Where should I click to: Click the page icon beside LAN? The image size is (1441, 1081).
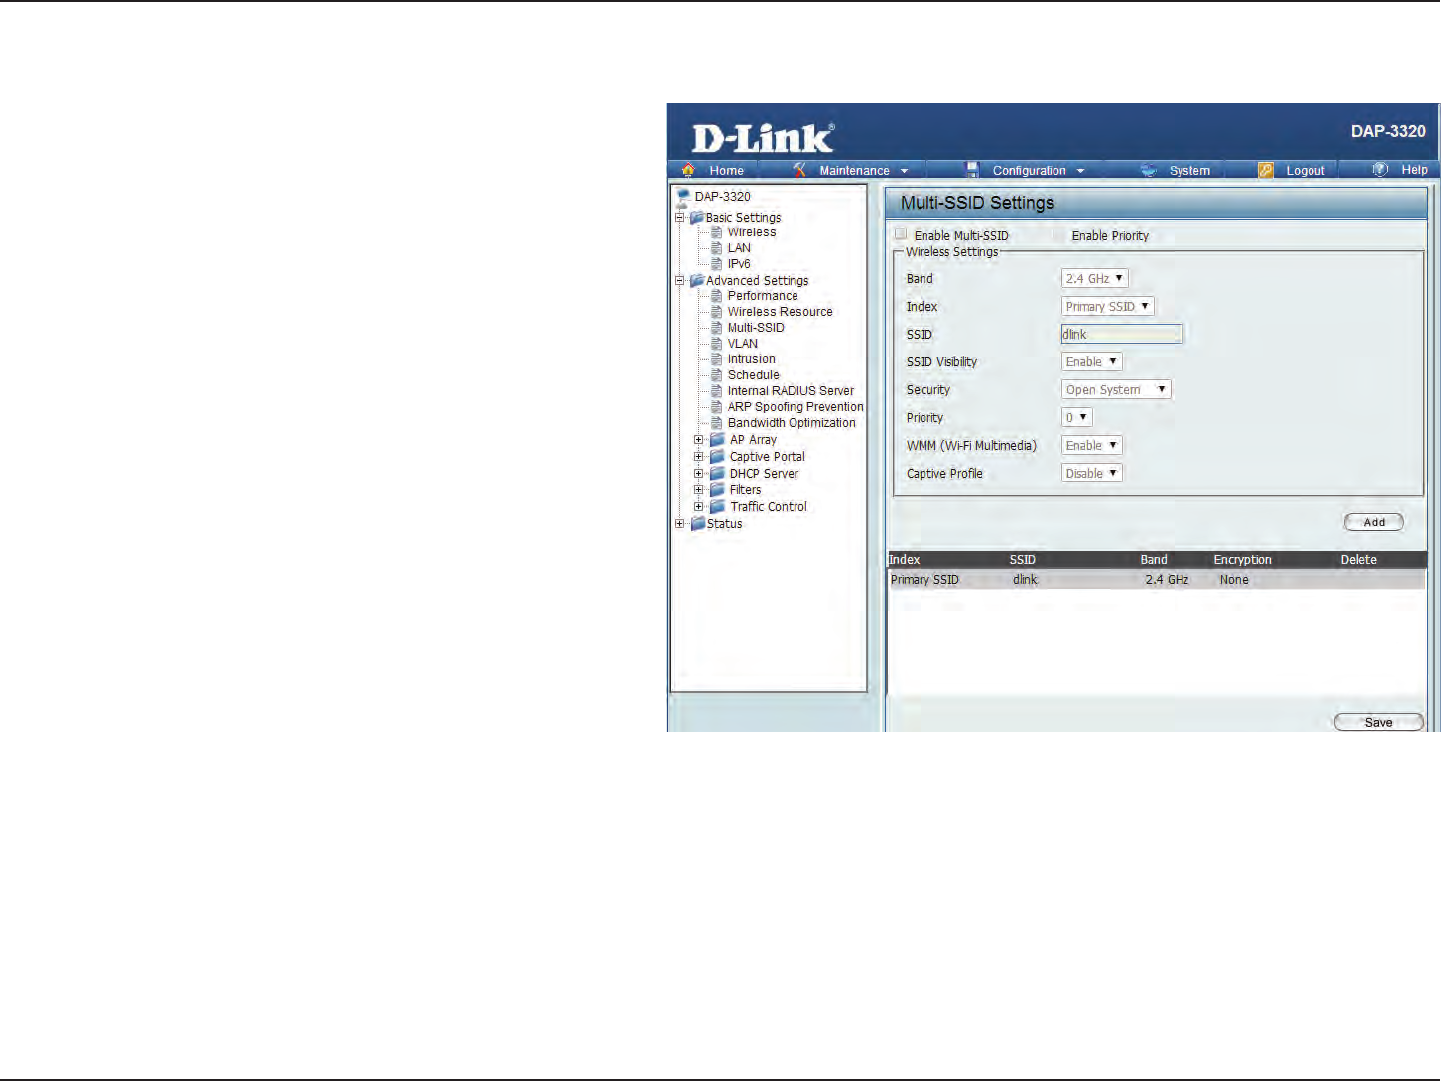tap(716, 248)
